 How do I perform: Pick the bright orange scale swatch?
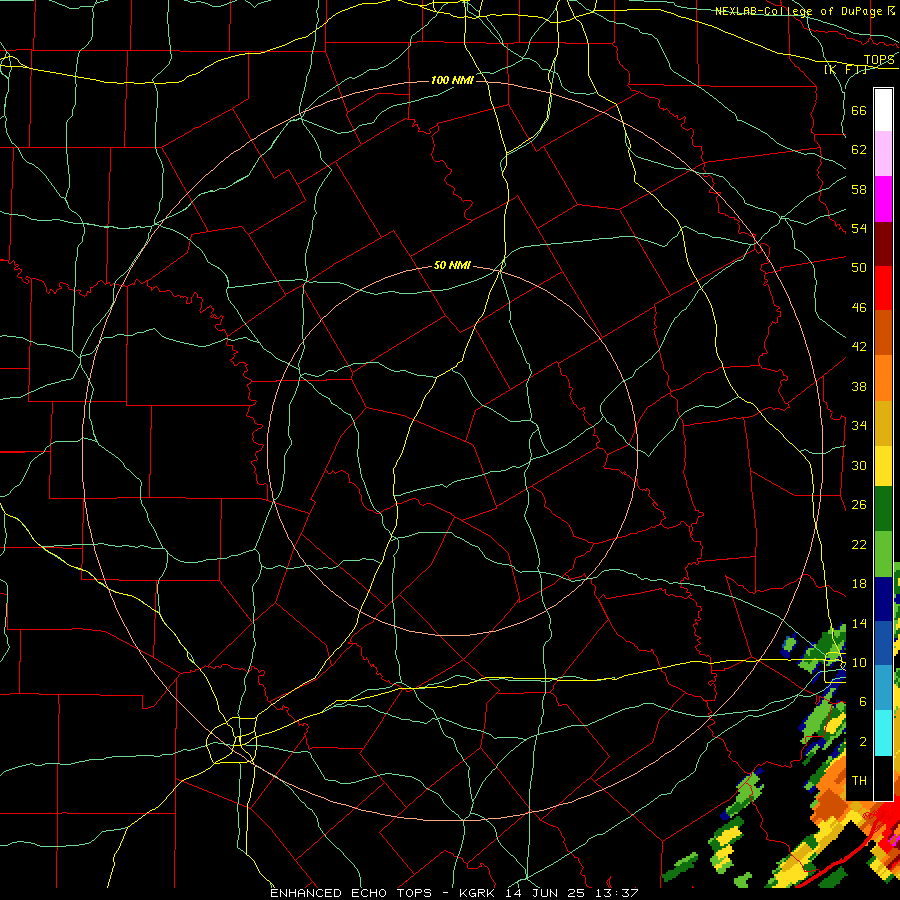coord(883,378)
